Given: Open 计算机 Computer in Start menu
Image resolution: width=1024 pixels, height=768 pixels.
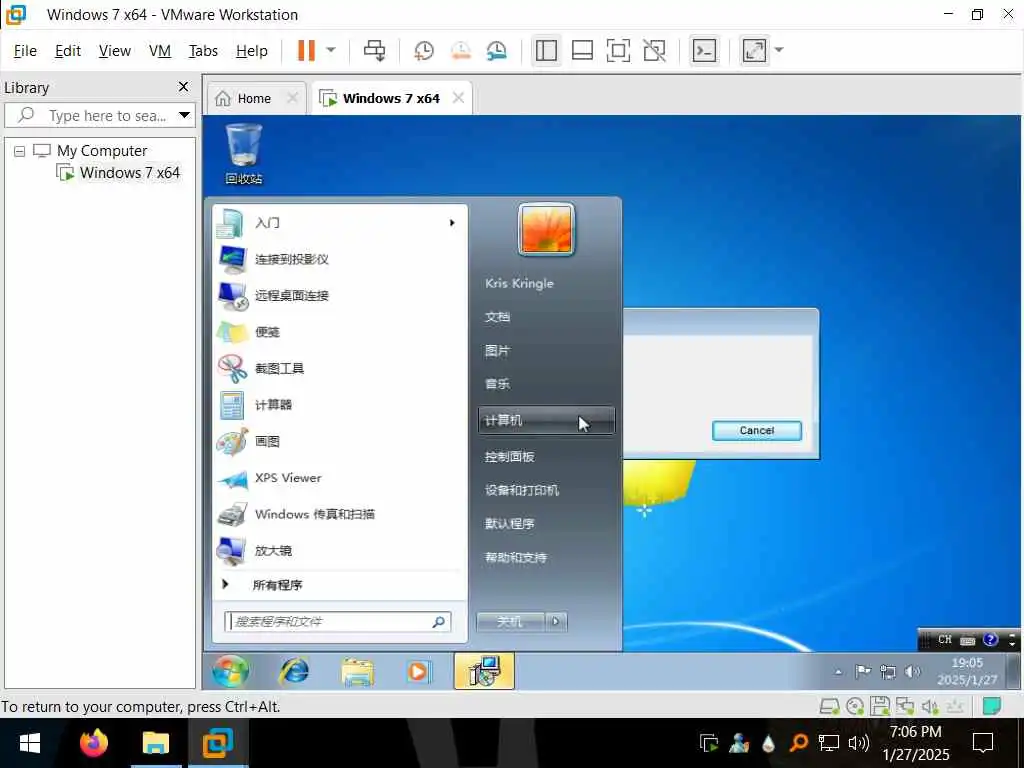Looking at the screenshot, I should [x=546, y=421].
